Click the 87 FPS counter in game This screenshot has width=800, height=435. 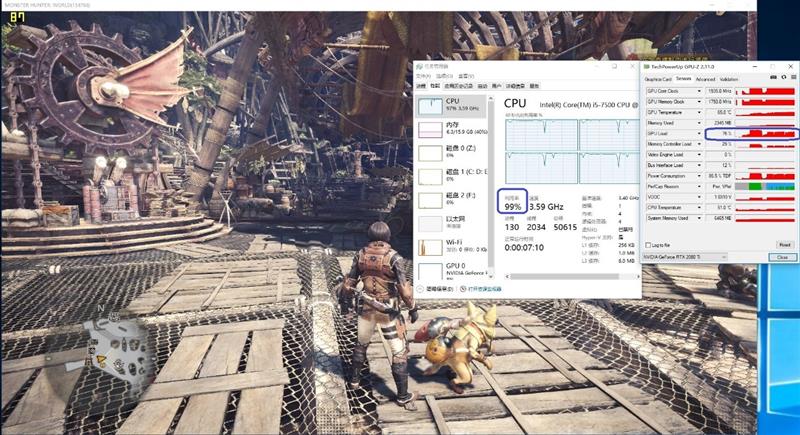point(17,18)
